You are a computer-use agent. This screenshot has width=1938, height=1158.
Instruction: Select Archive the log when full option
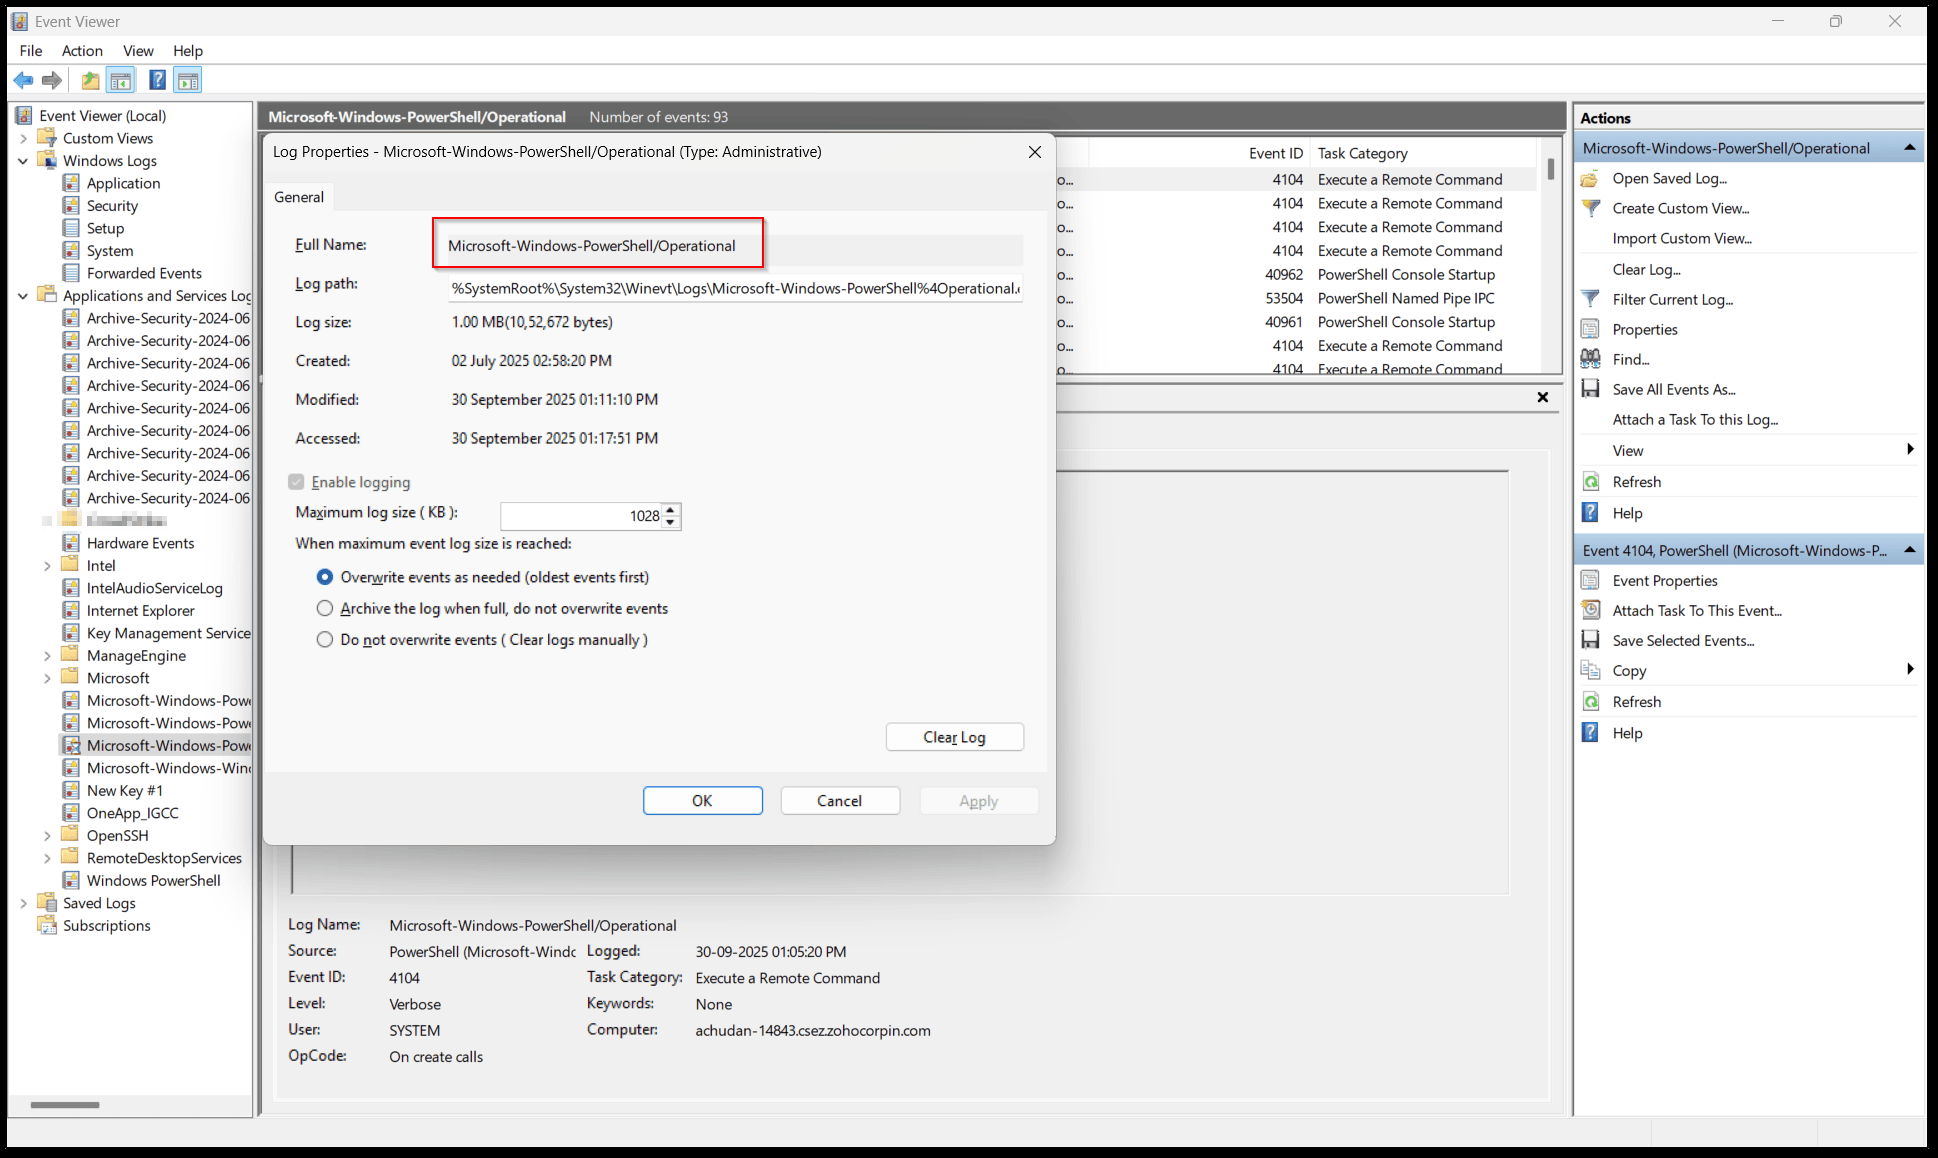coord(325,608)
